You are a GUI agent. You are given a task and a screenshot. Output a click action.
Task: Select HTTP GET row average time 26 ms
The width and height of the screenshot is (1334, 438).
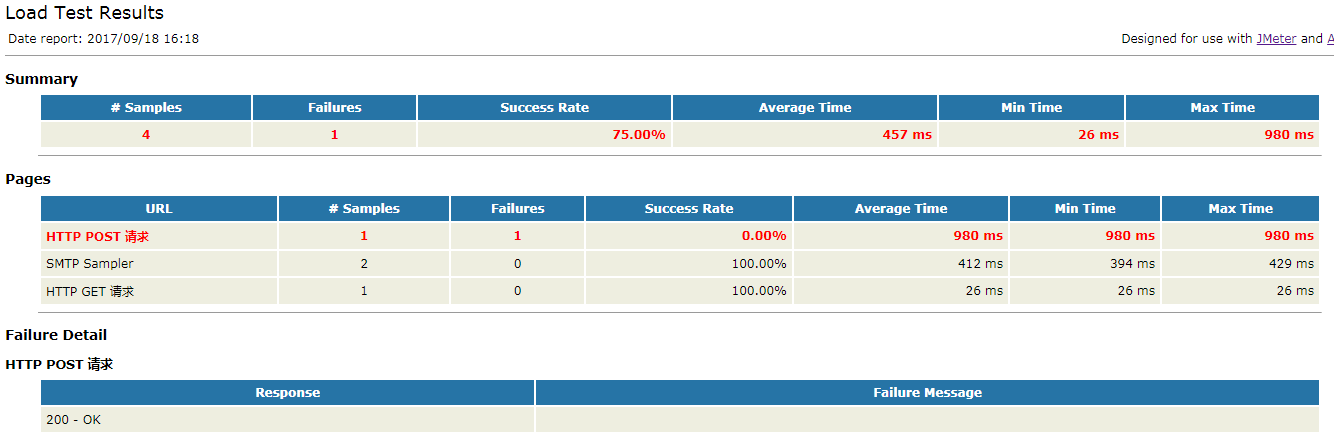(984, 291)
